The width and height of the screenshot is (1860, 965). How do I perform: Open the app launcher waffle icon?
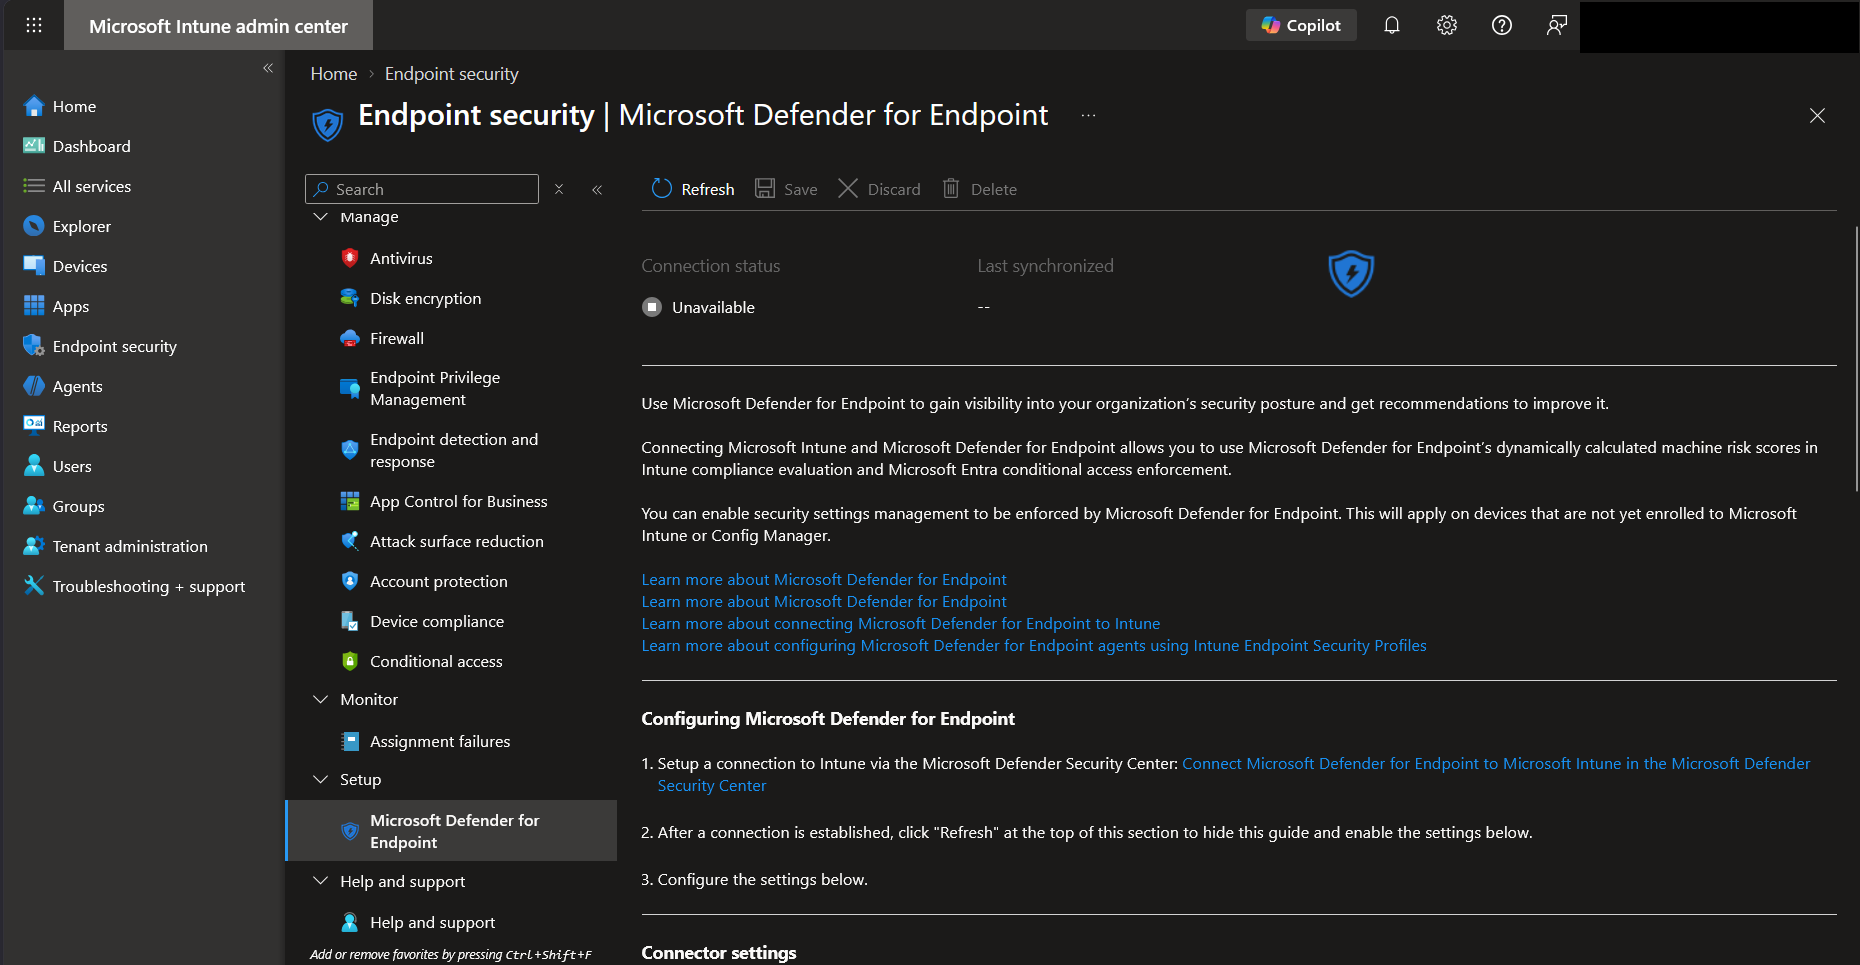34,25
